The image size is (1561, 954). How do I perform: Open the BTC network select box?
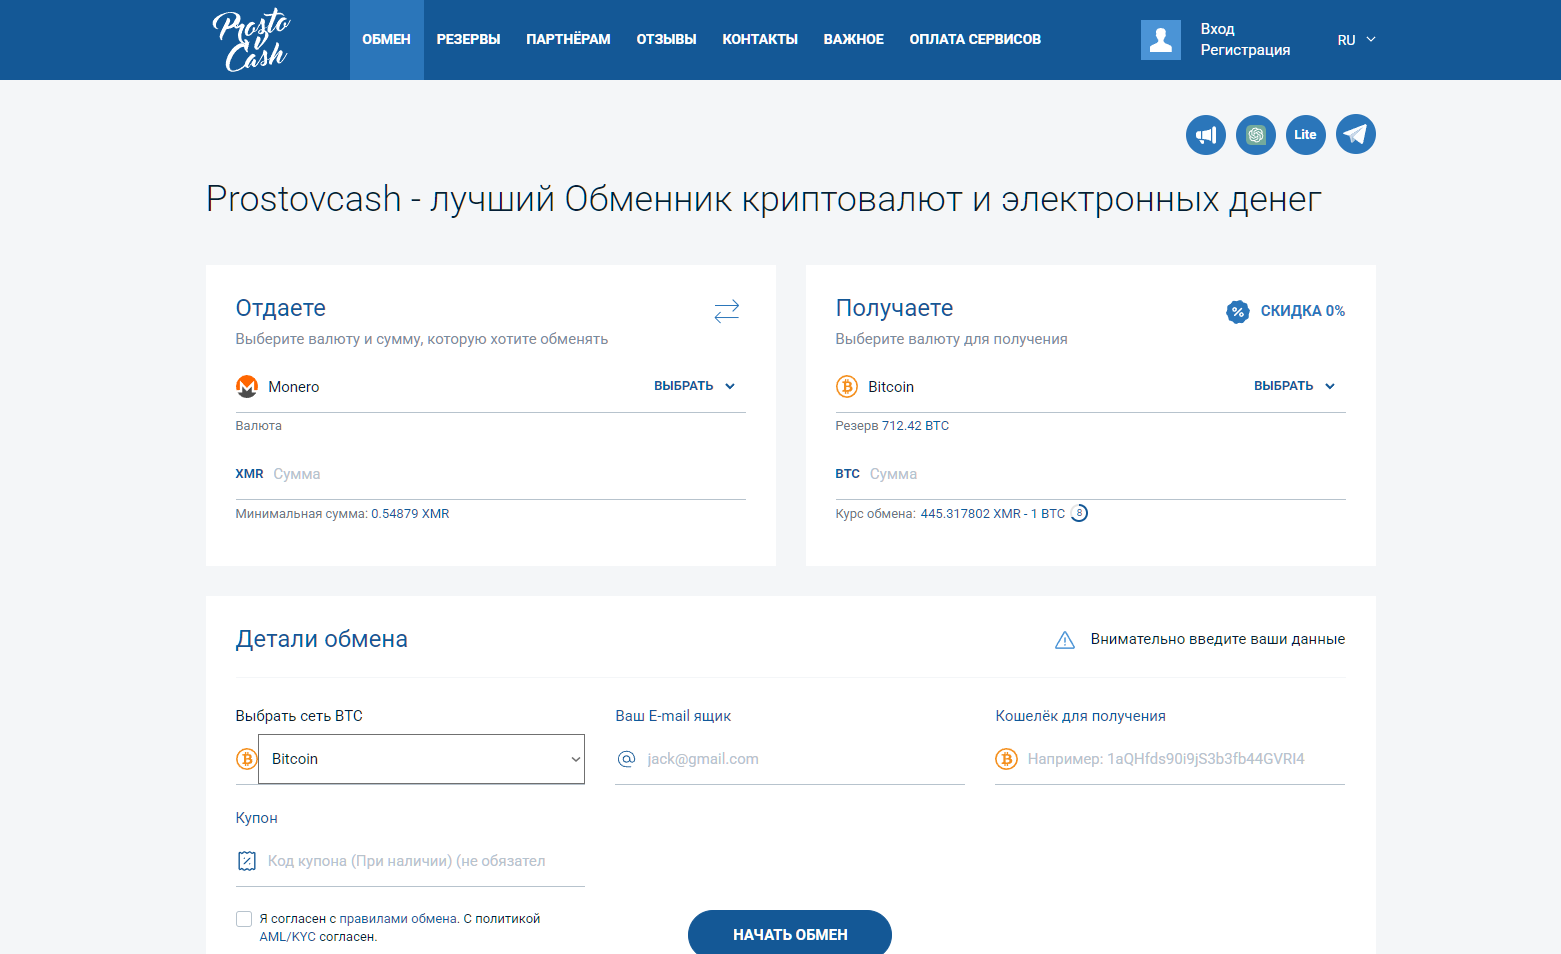coord(421,759)
